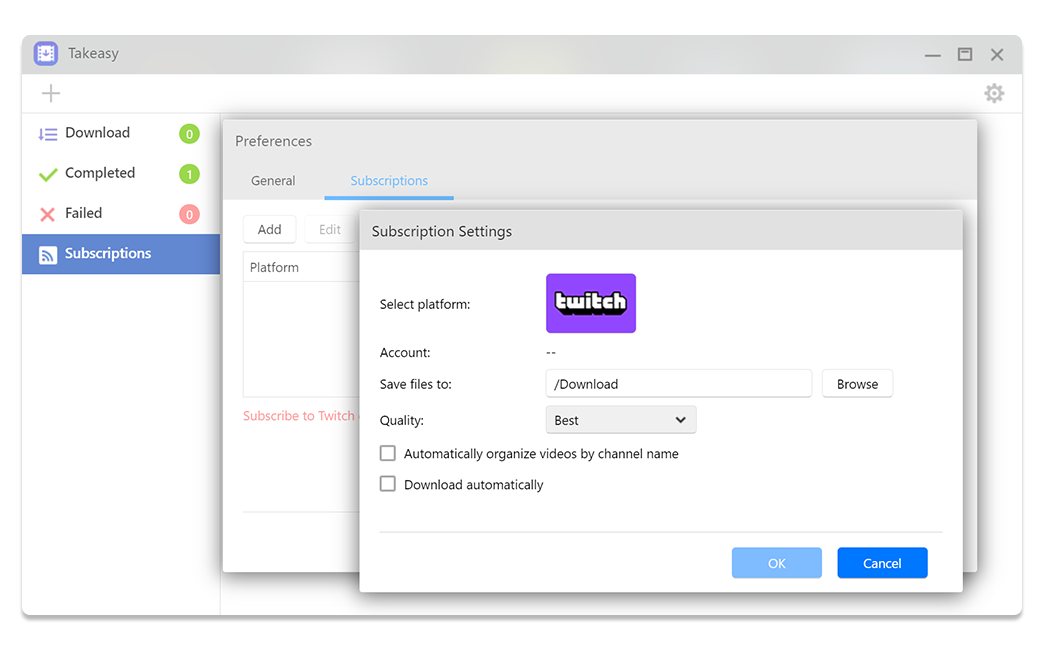Click the Edit button in Preferences
The height and width of the screenshot is (651, 1044).
[330, 230]
